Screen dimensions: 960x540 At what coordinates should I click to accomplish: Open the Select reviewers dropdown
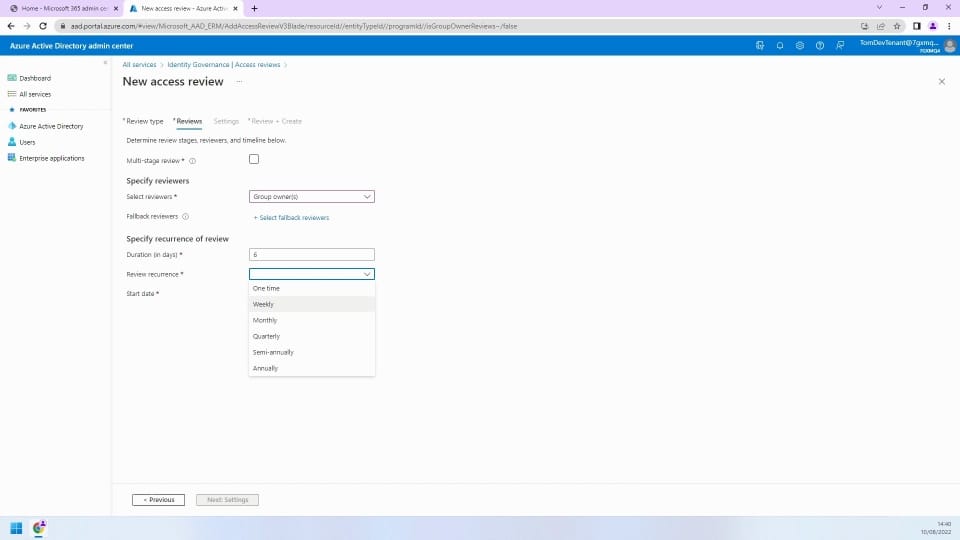click(x=312, y=197)
